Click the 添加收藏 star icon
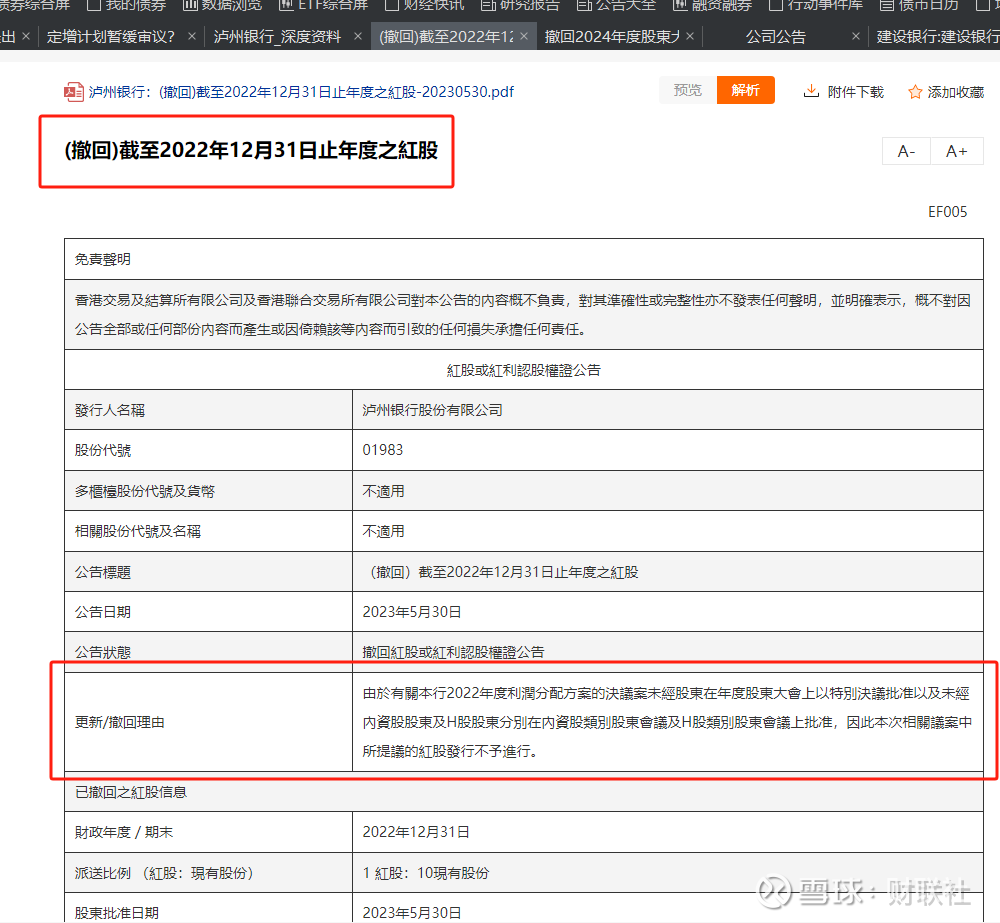 pyautogui.click(x=915, y=92)
